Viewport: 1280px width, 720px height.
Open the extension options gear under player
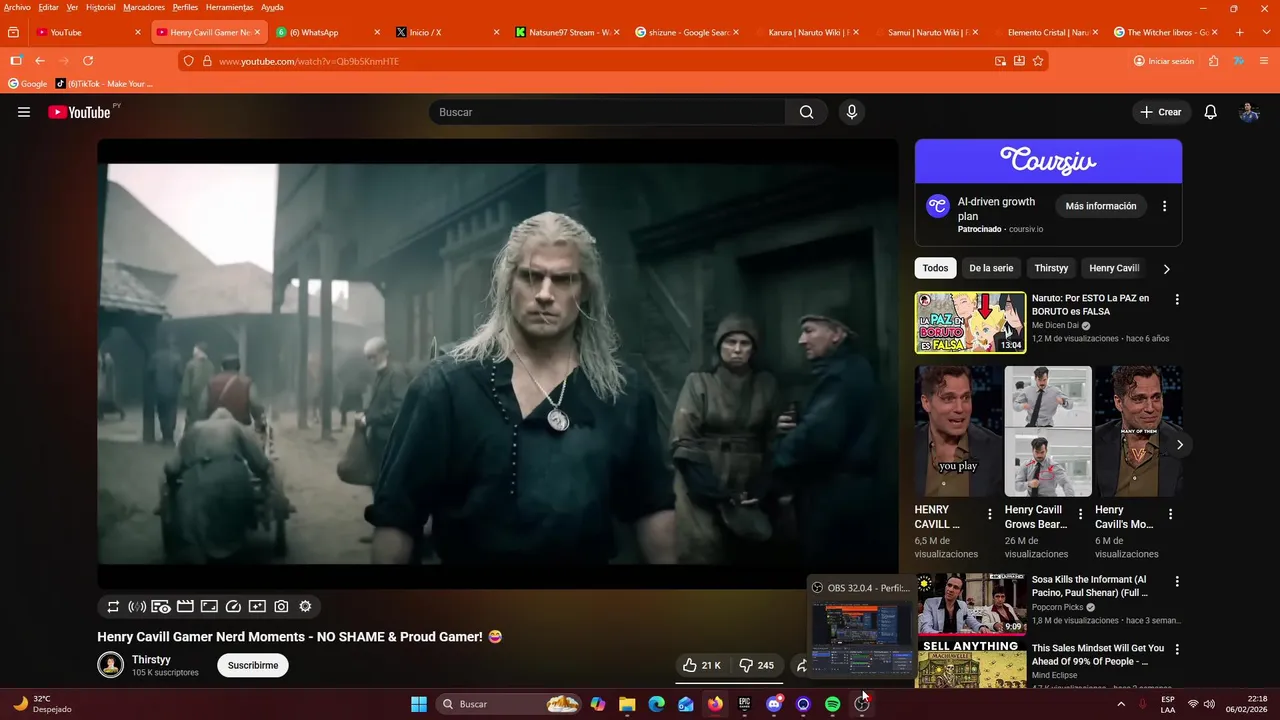click(305, 606)
